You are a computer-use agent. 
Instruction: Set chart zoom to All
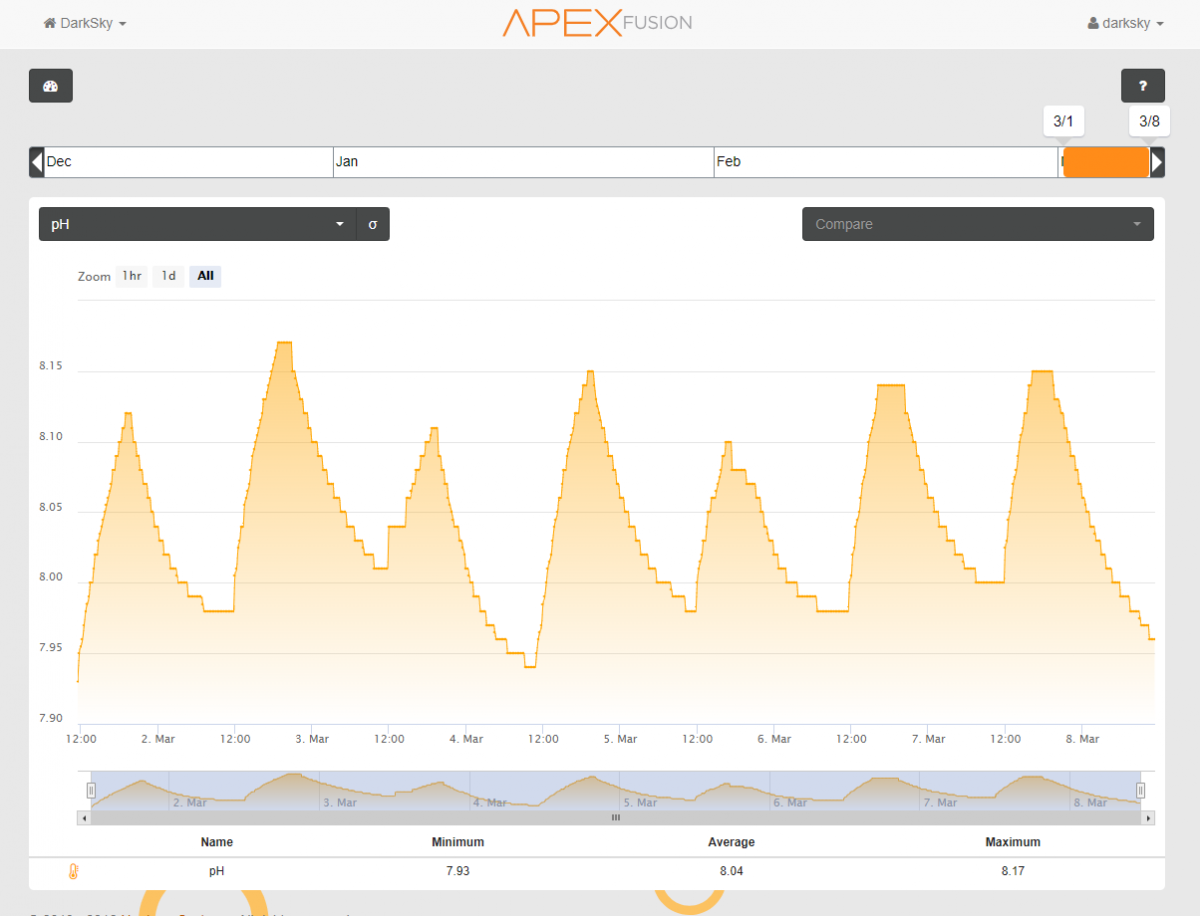click(205, 276)
